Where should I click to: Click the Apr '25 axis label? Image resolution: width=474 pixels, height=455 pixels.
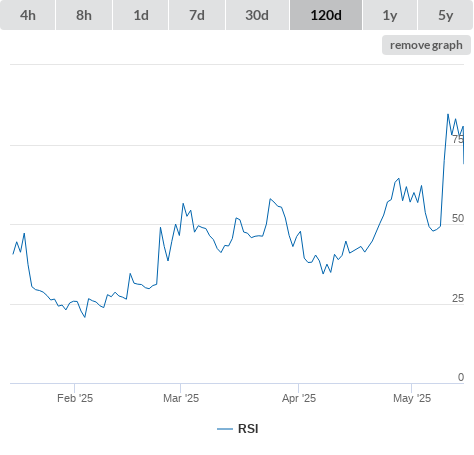(299, 398)
